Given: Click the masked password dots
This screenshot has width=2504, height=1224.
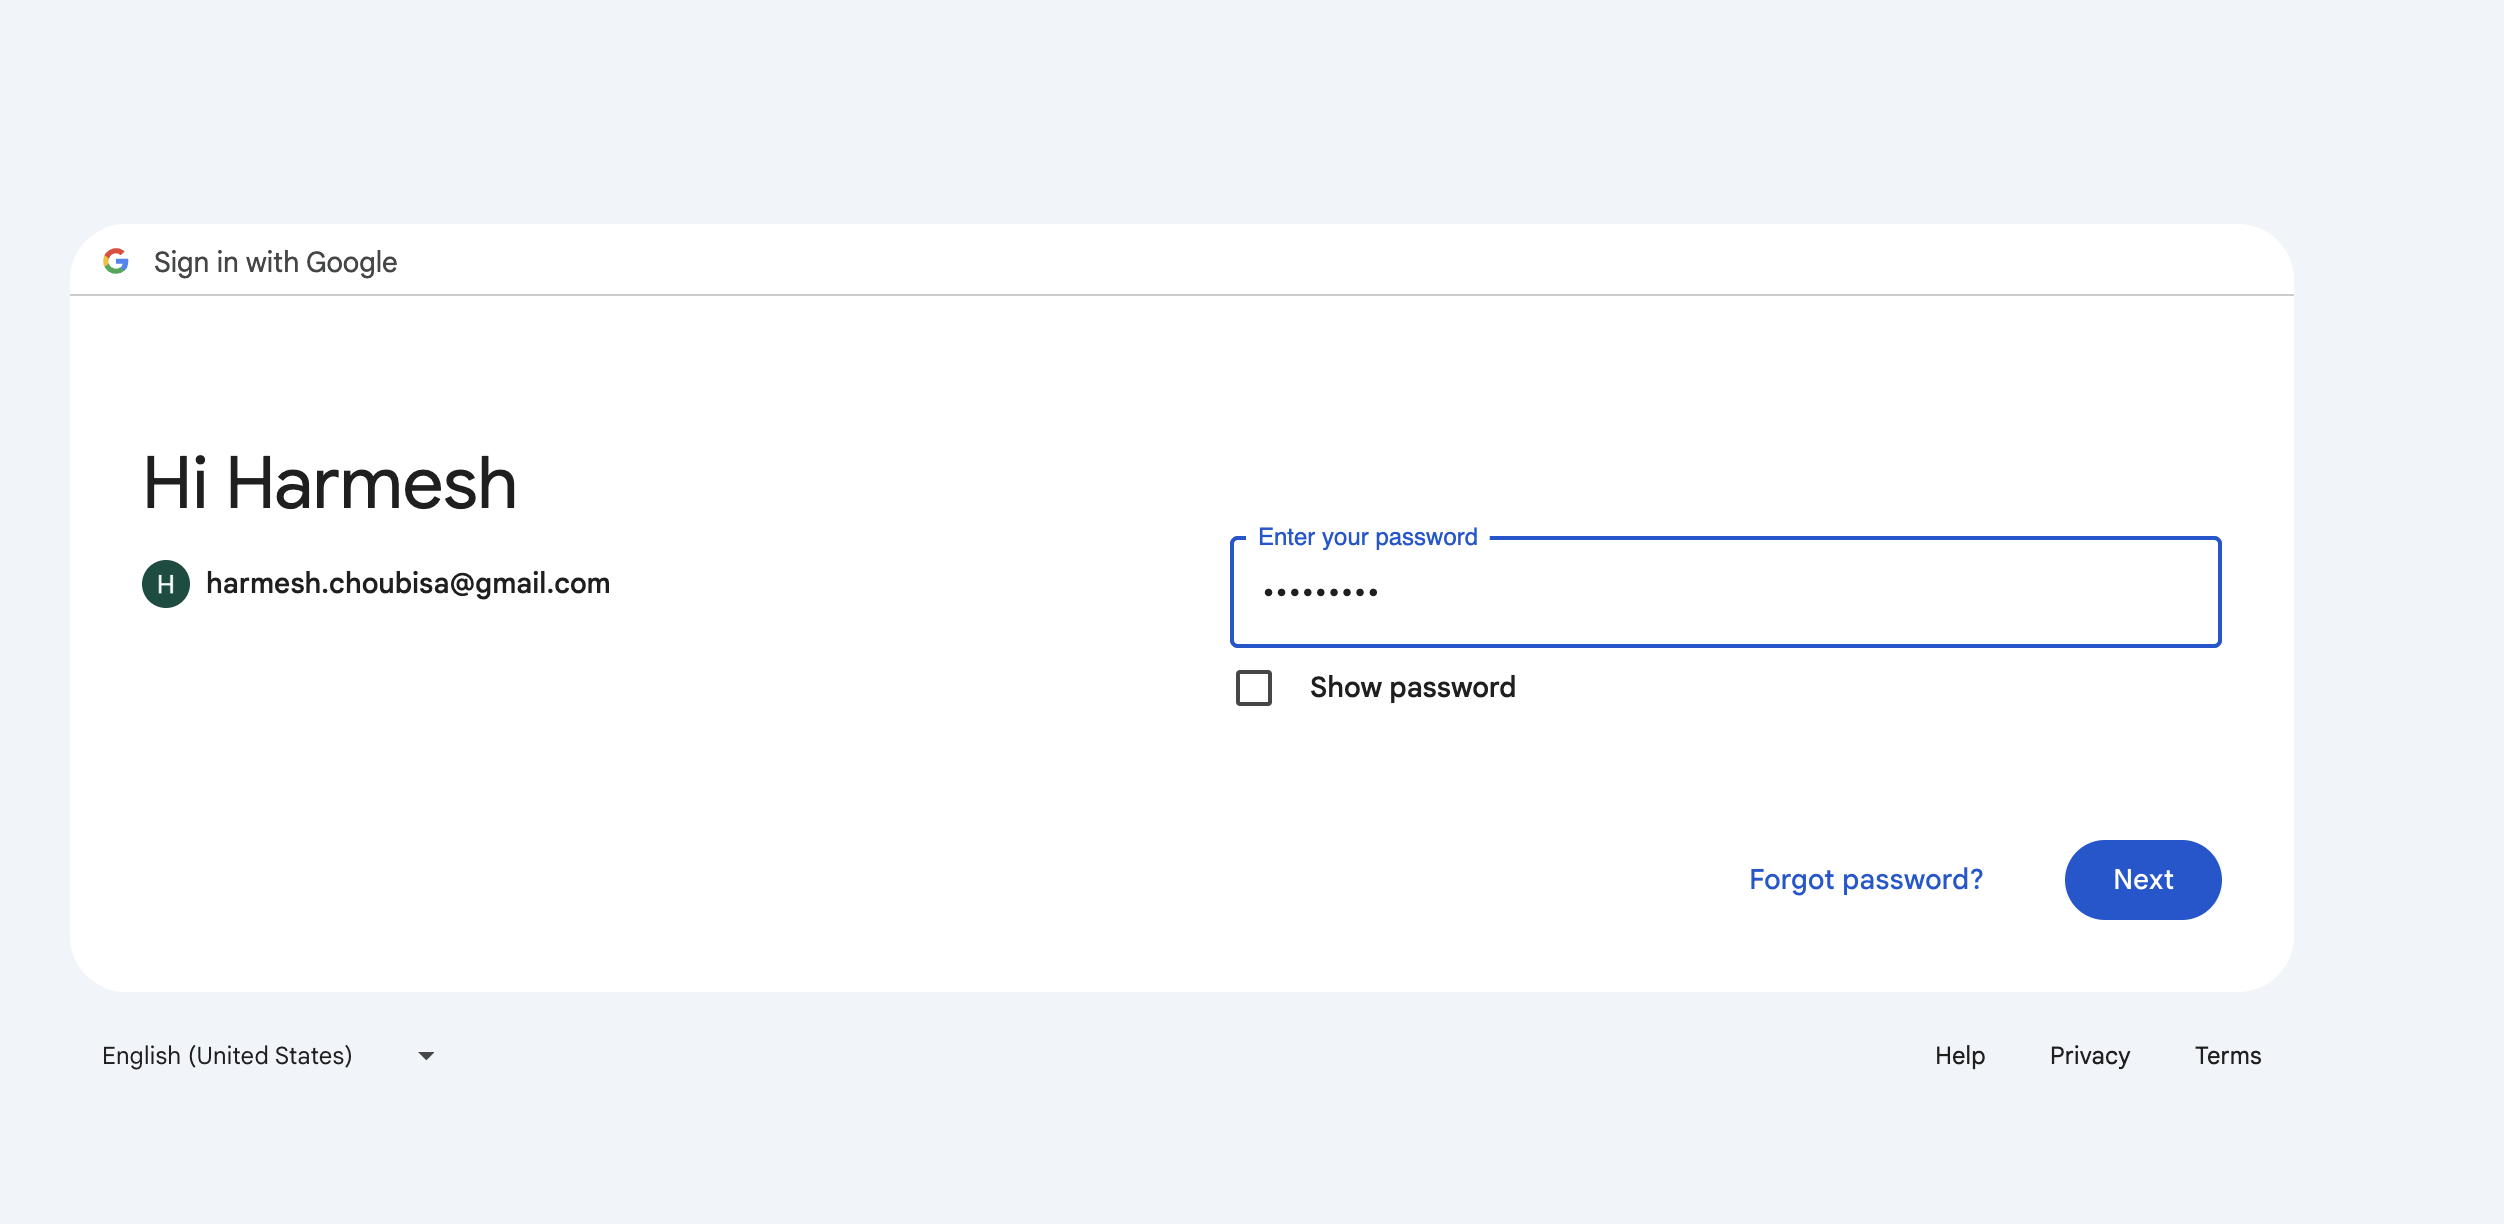Looking at the screenshot, I should click(1320, 593).
